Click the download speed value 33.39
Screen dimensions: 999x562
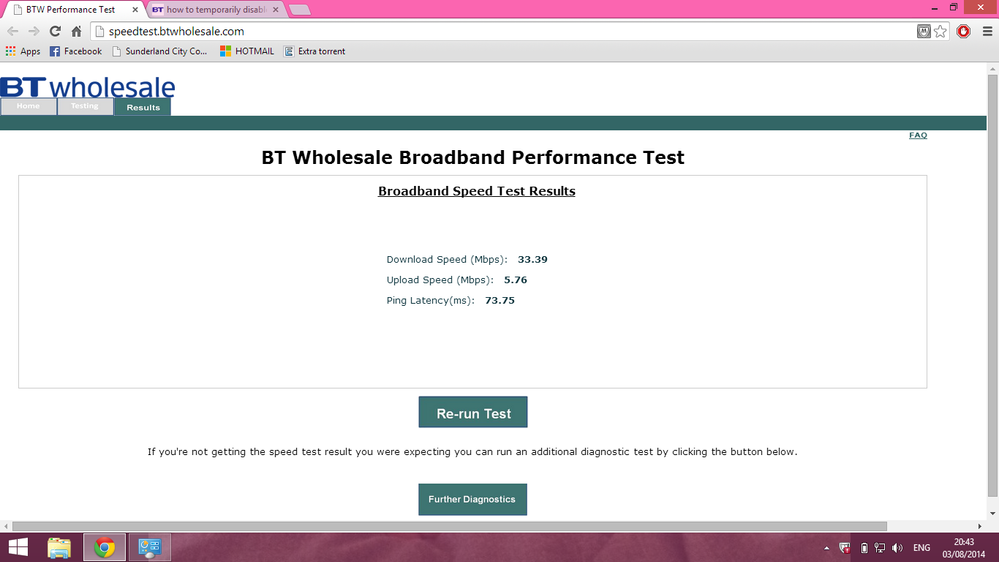(533, 259)
